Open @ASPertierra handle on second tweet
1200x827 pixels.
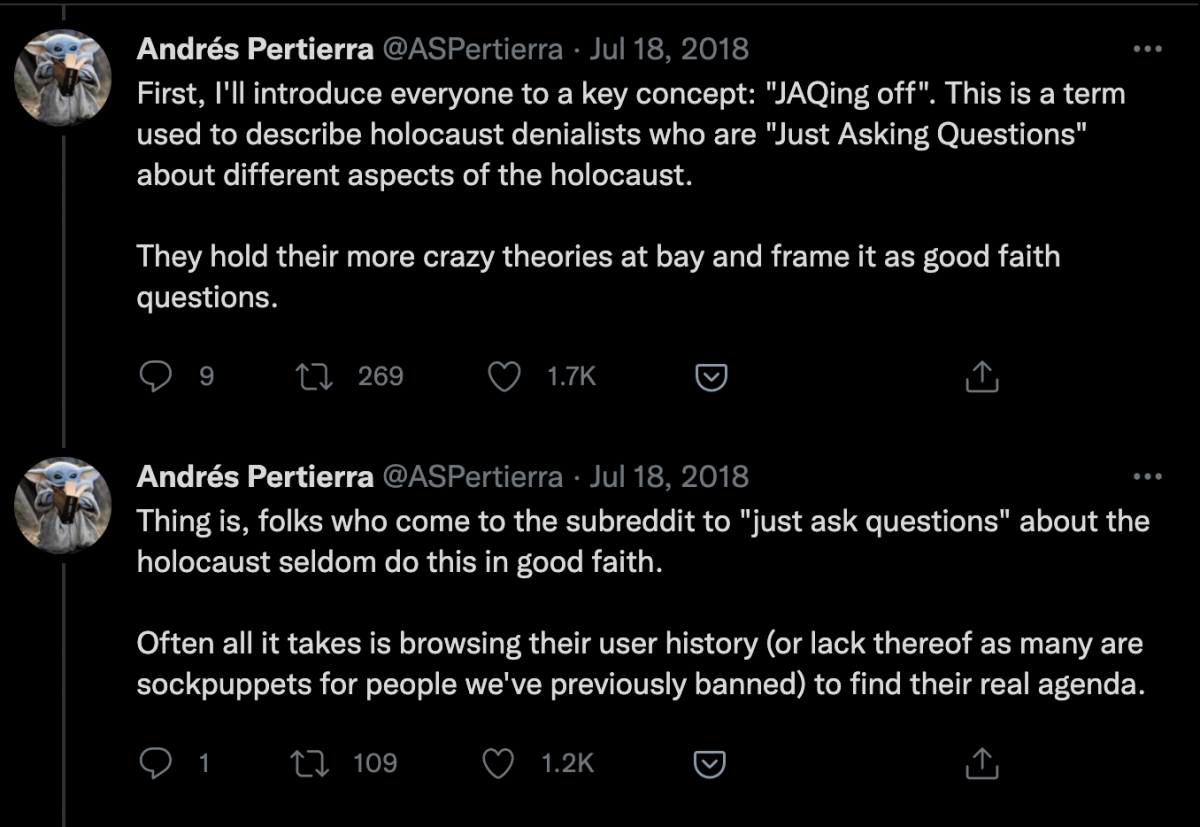[x=473, y=477]
